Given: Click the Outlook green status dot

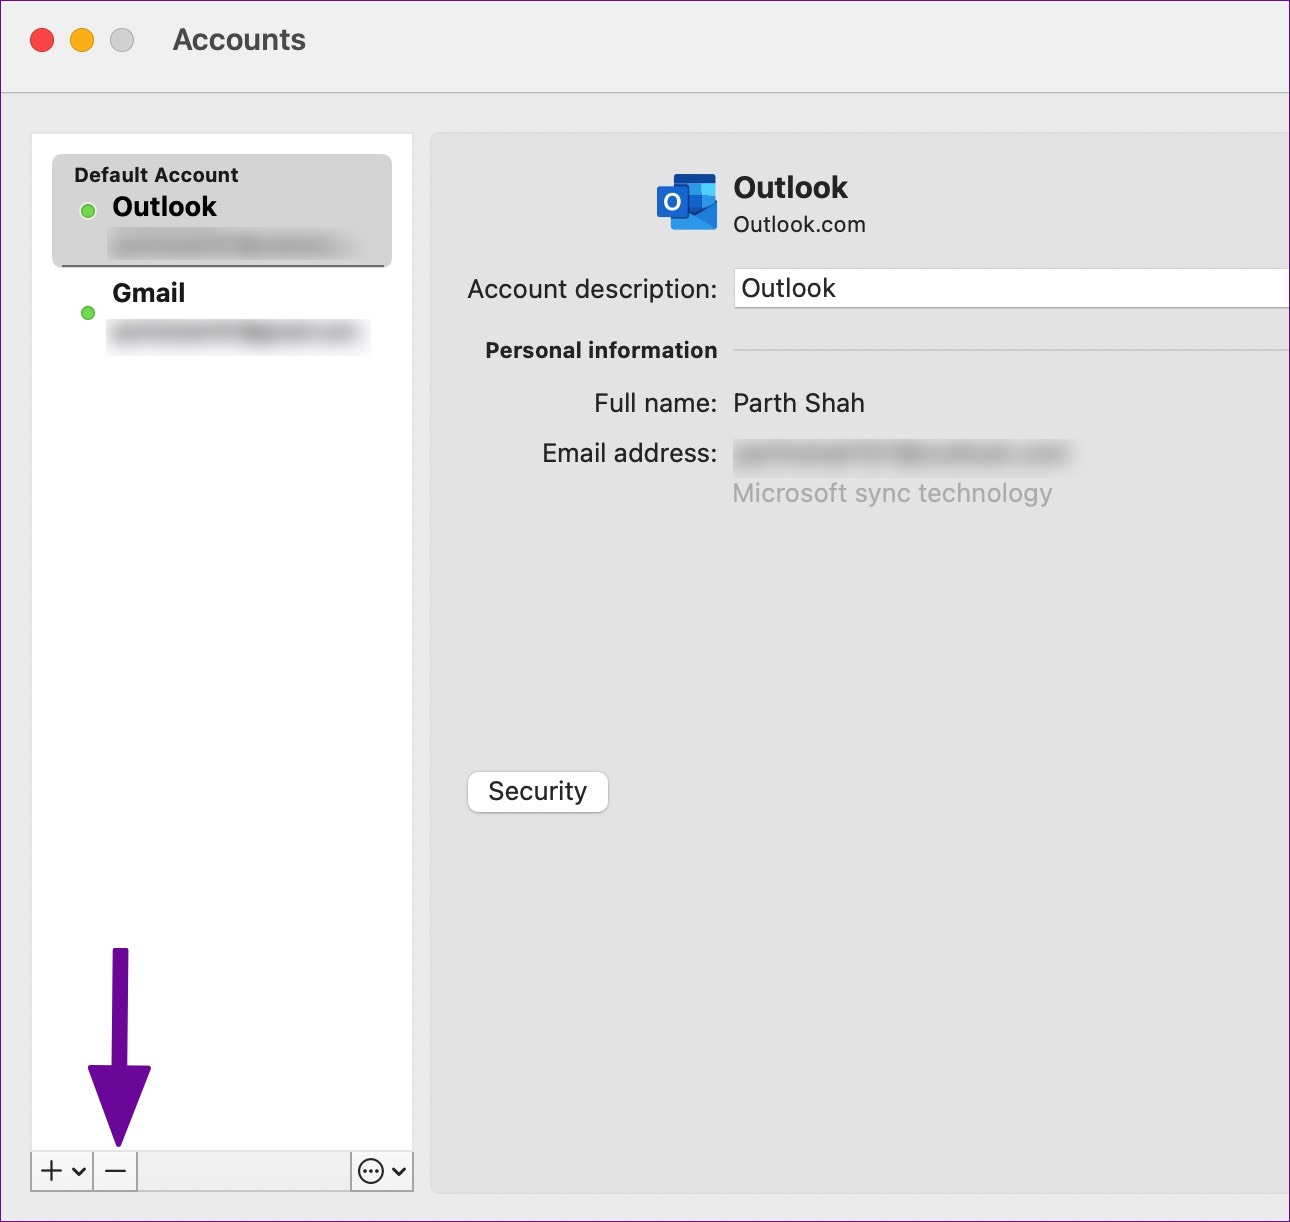Looking at the screenshot, I should [88, 210].
